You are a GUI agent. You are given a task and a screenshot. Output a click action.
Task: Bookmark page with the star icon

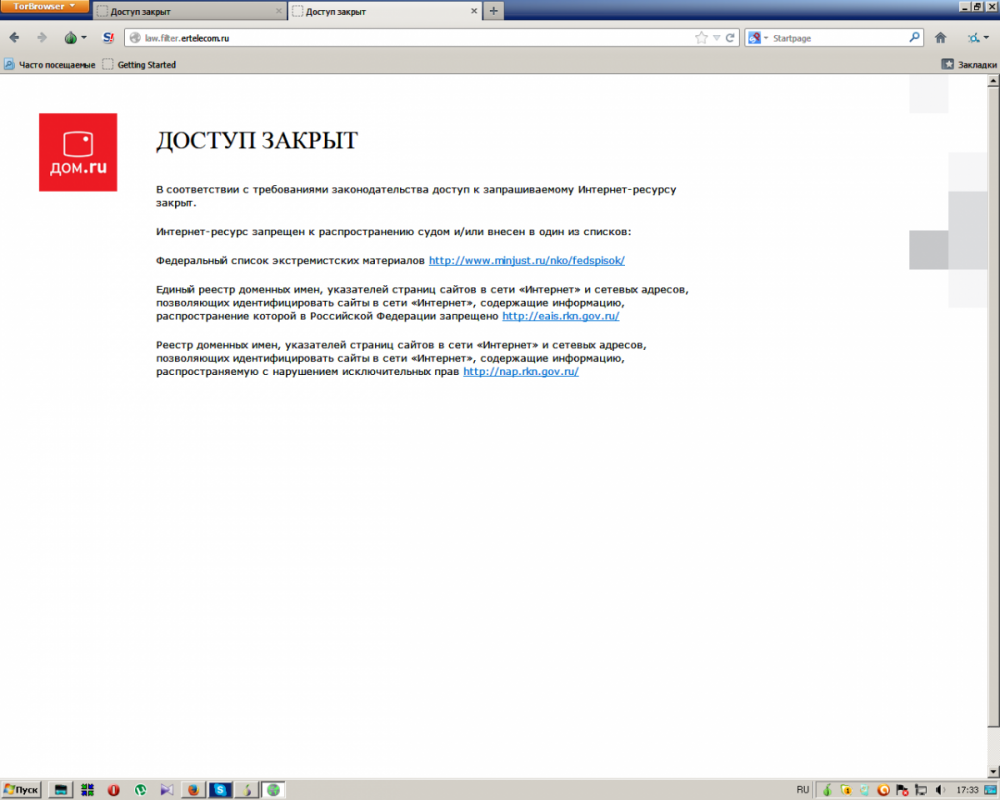tap(702, 38)
